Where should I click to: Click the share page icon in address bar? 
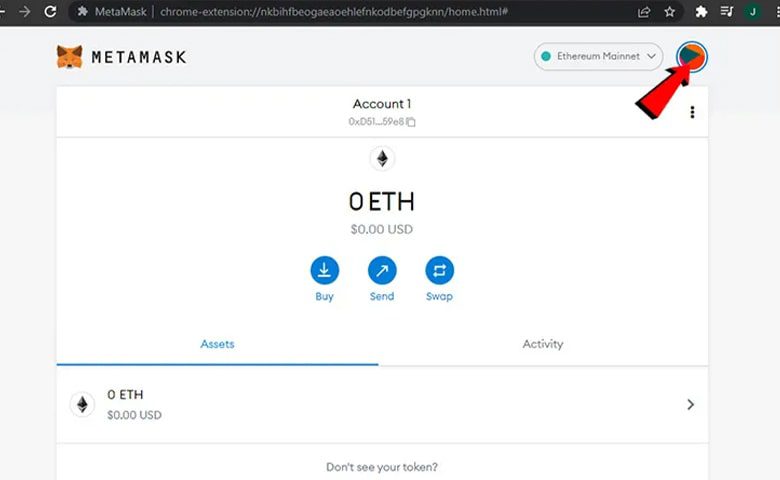(x=644, y=11)
